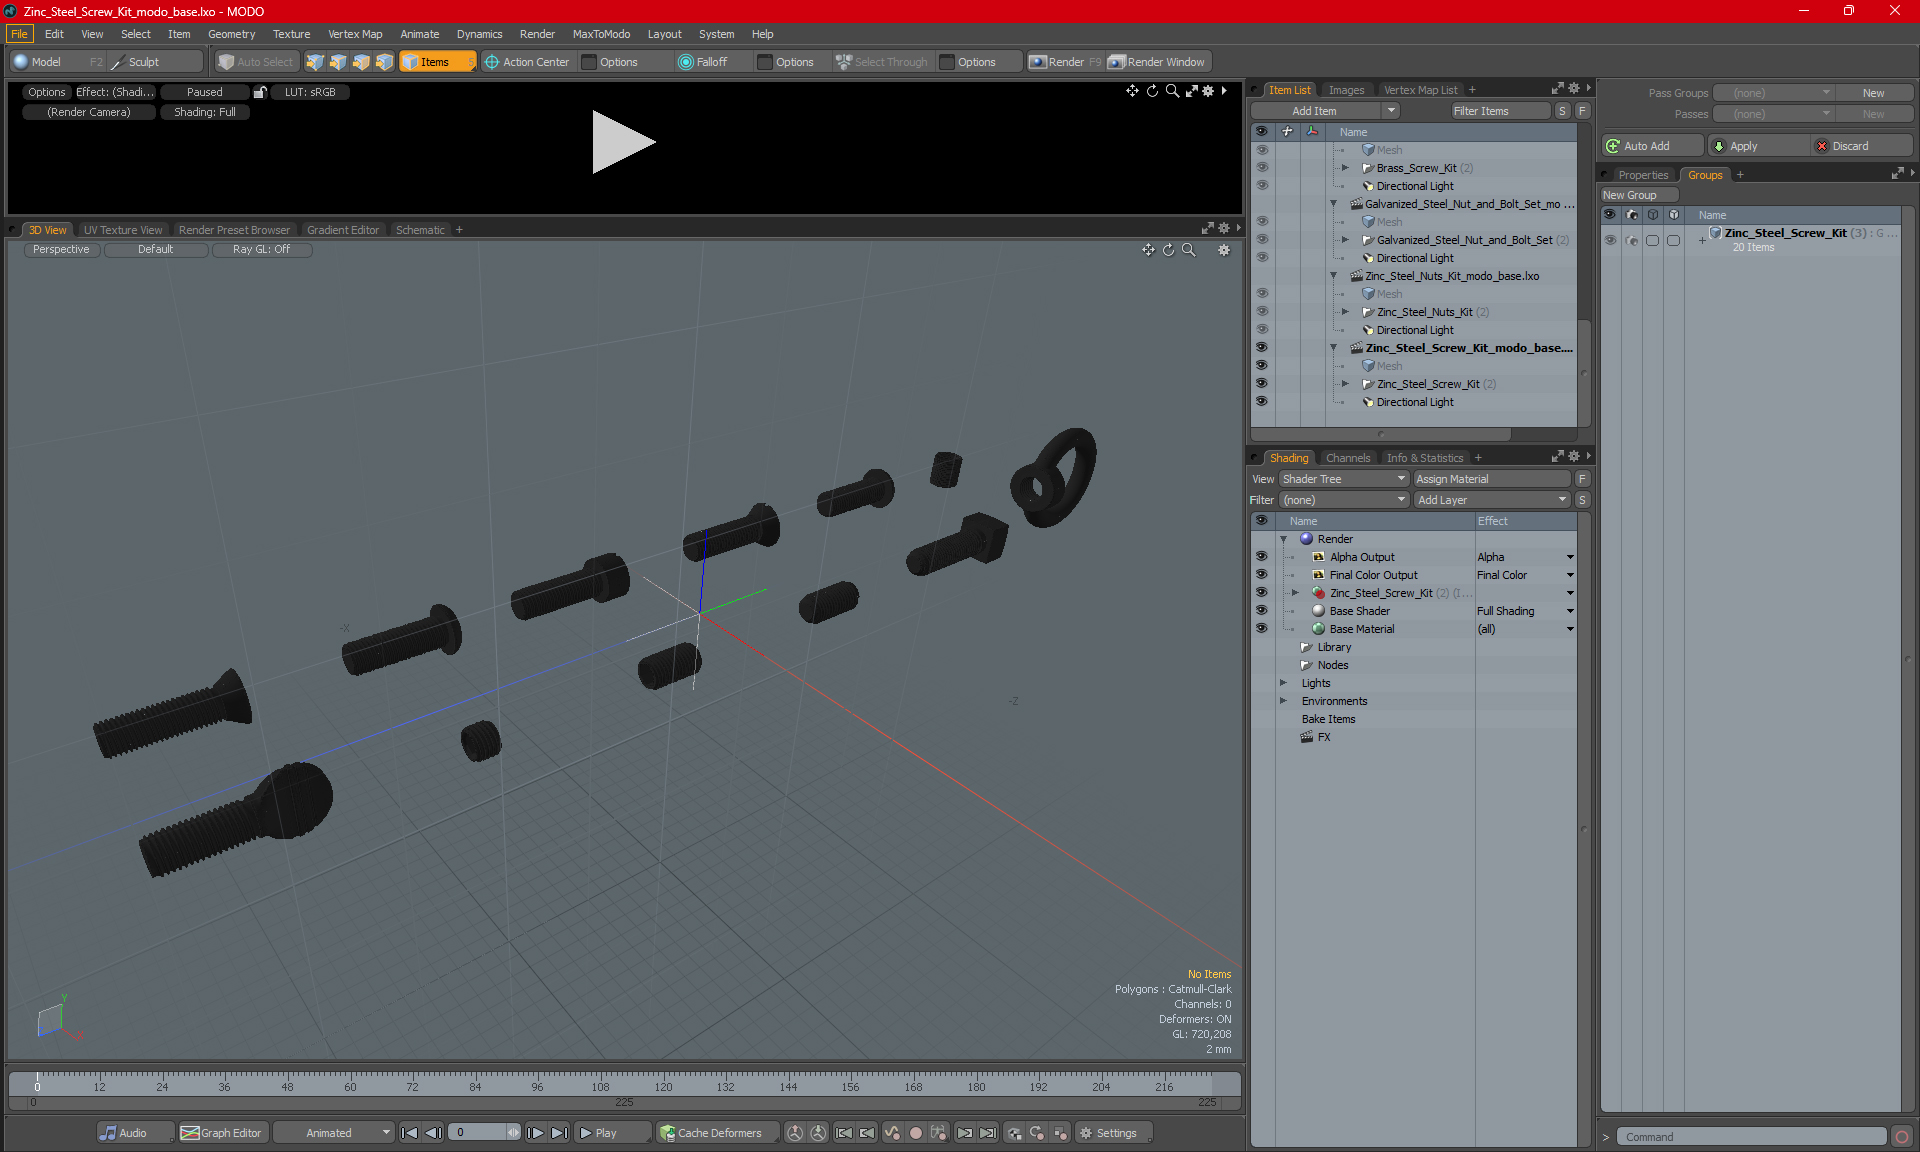
Task: Toggle visibility of Base Shader layer
Action: pos(1261,611)
